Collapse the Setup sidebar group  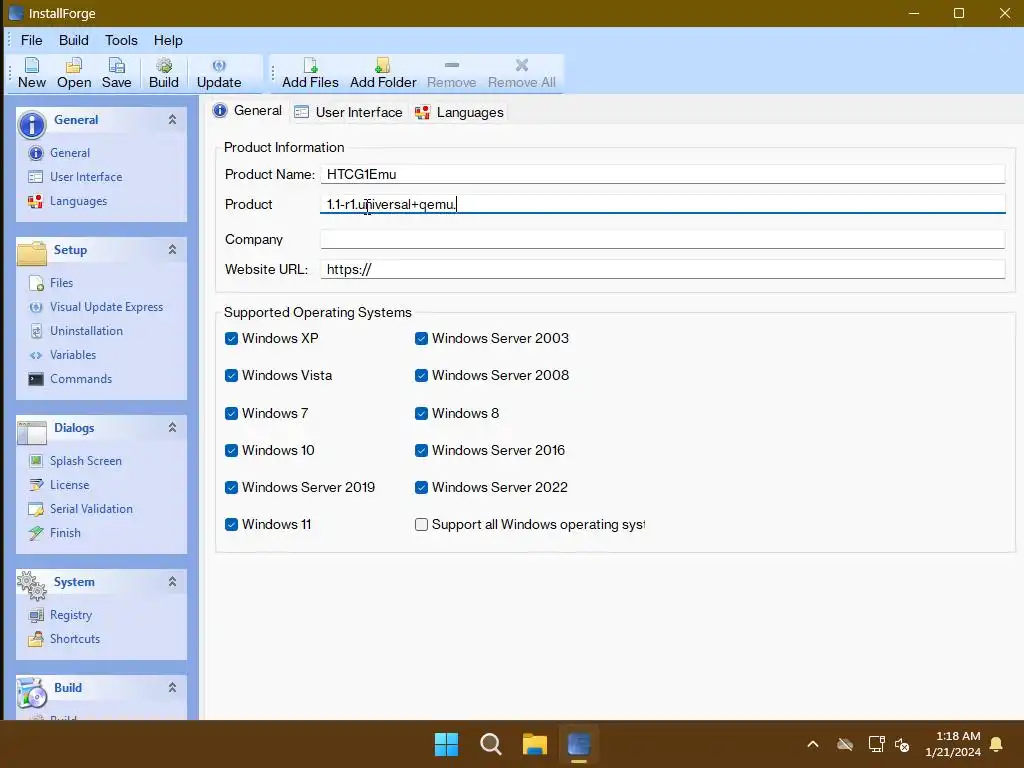point(172,249)
